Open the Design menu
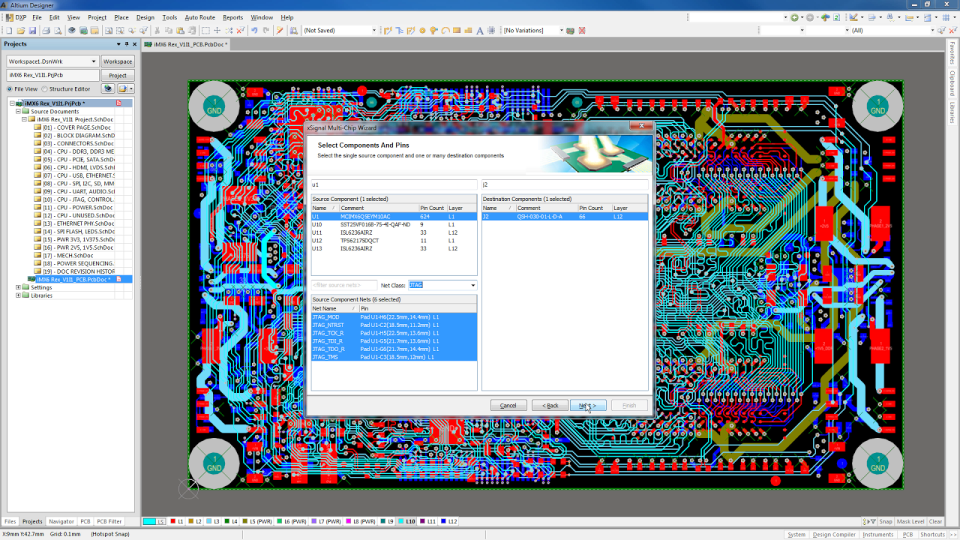Viewport: 960px width, 540px height. point(145,17)
